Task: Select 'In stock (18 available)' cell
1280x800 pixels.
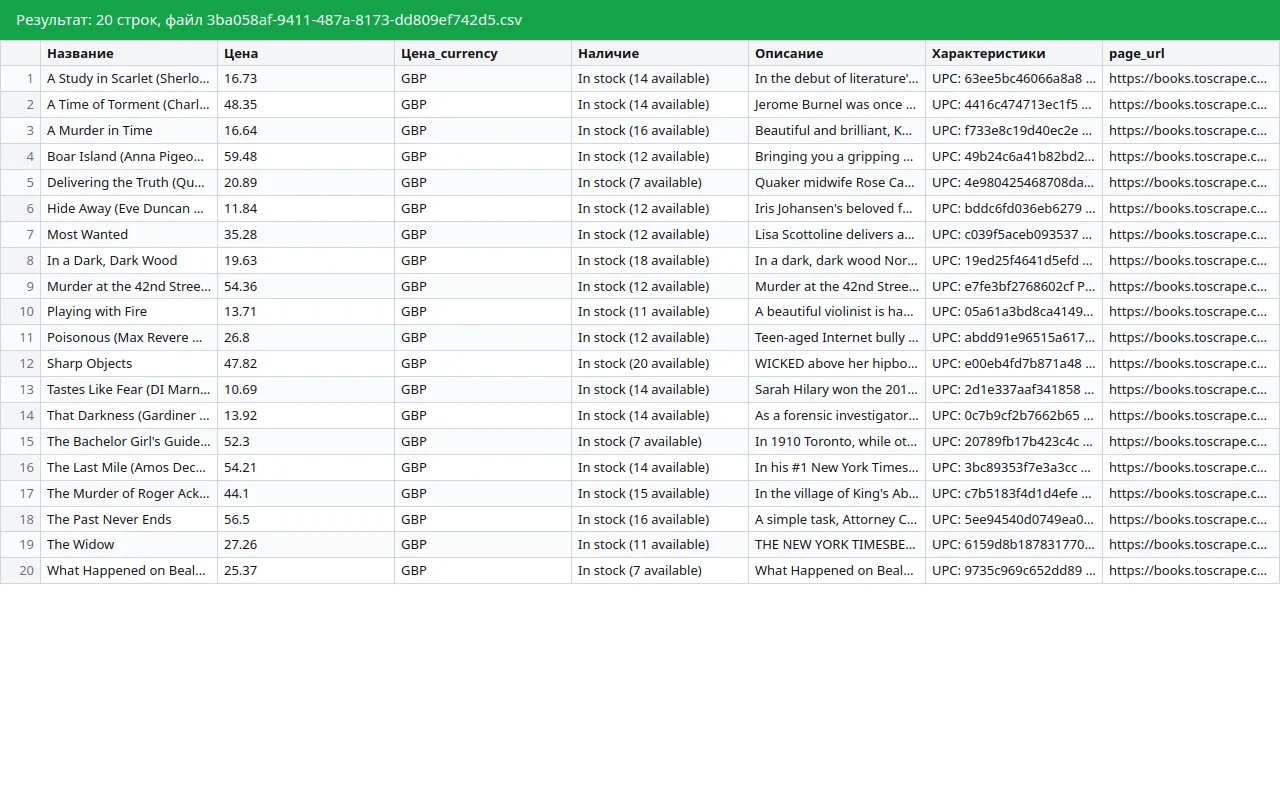Action: click(x=660, y=260)
